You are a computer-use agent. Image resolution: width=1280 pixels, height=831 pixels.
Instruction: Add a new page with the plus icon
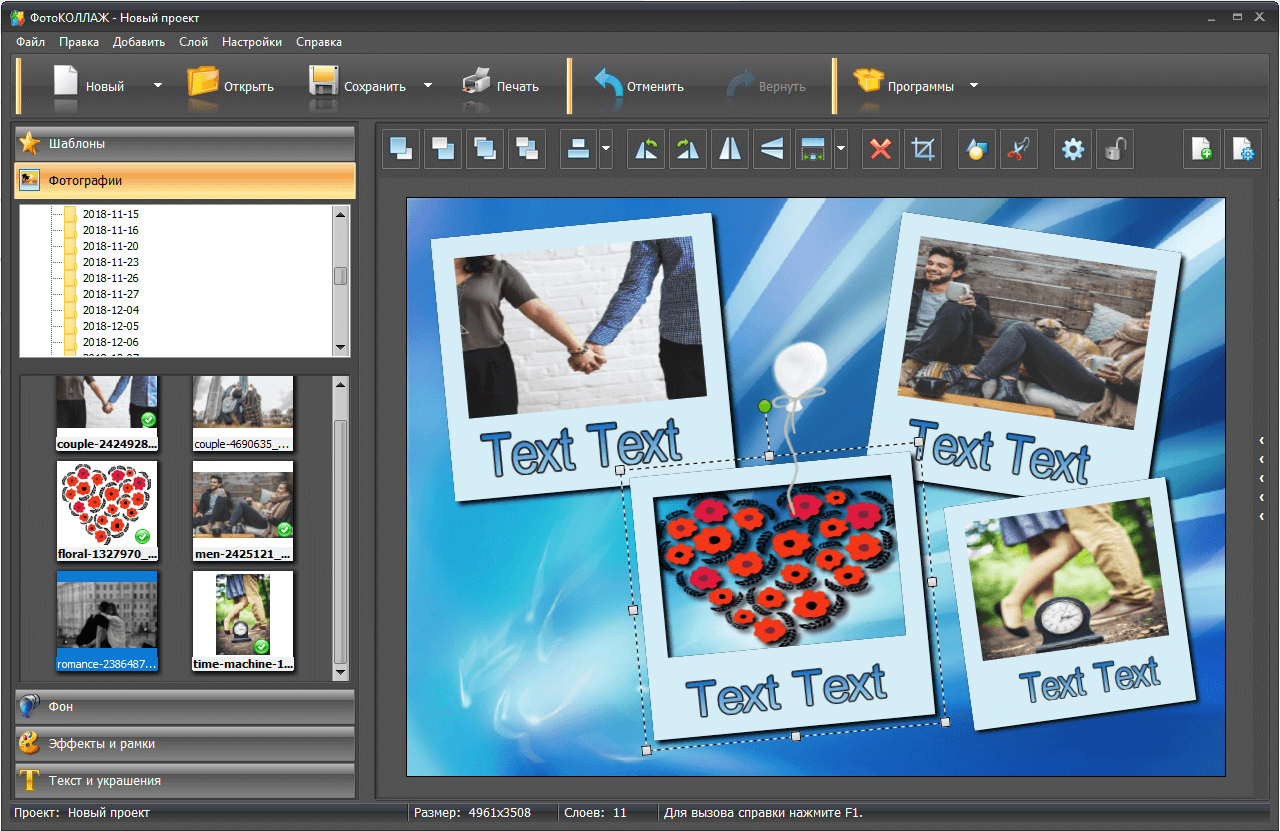(x=1202, y=150)
